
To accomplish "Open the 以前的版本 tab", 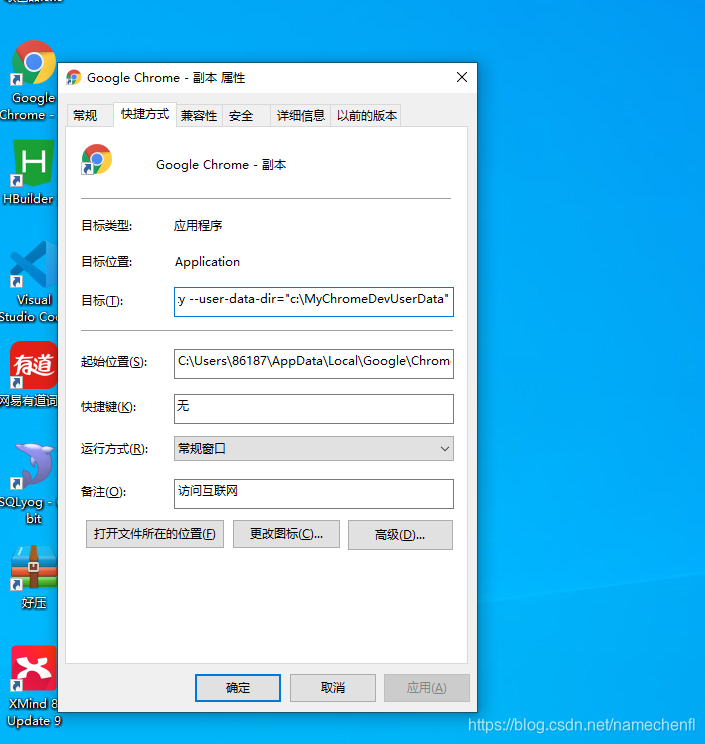I will (x=366, y=115).
